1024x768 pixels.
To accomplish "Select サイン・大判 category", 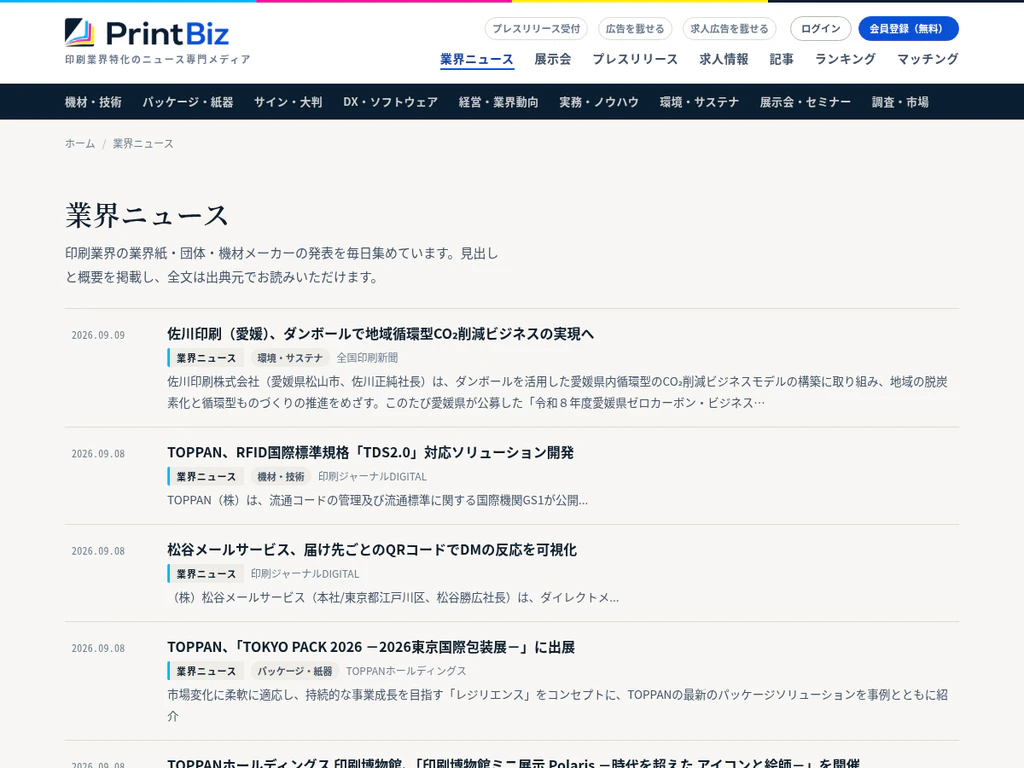I will (x=288, y=102).
